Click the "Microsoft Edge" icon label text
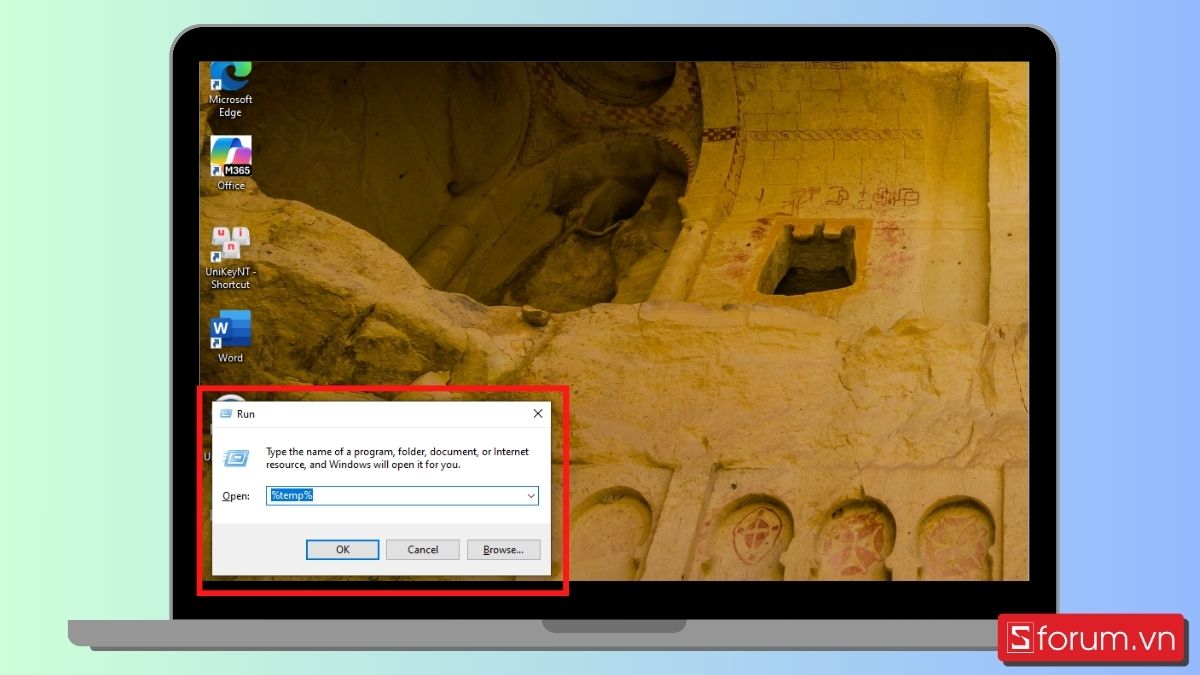 (x=230, y=106)
